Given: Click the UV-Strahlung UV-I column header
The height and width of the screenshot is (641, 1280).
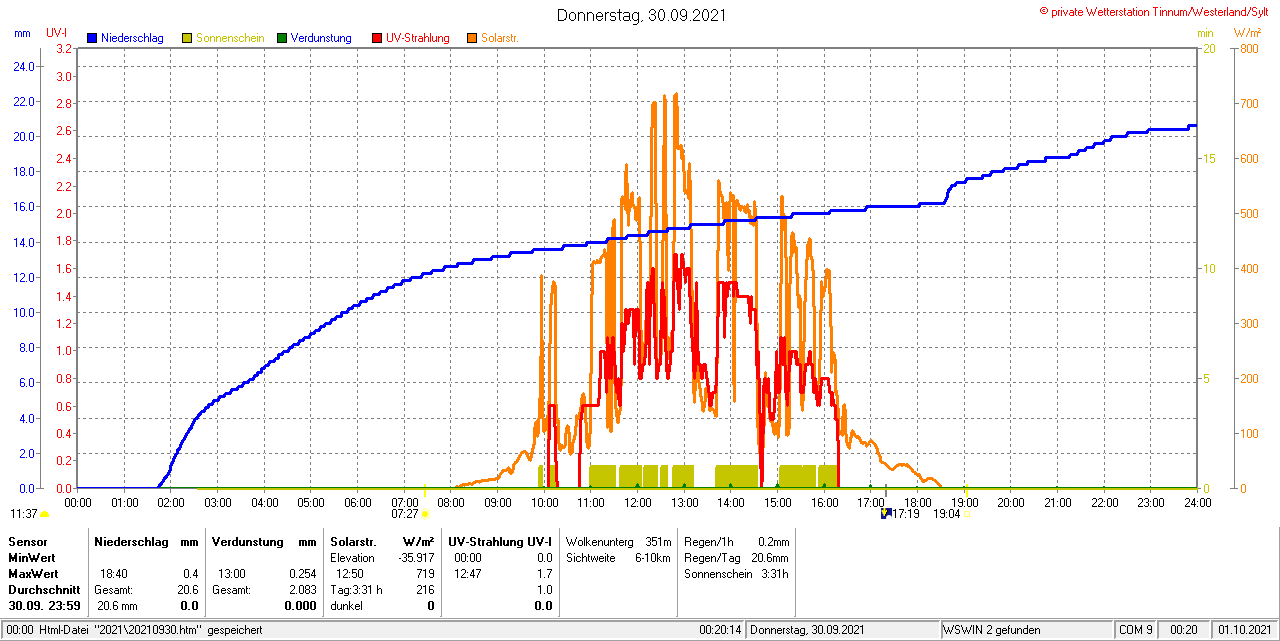Looking at the screenshot, I should 500,541.
